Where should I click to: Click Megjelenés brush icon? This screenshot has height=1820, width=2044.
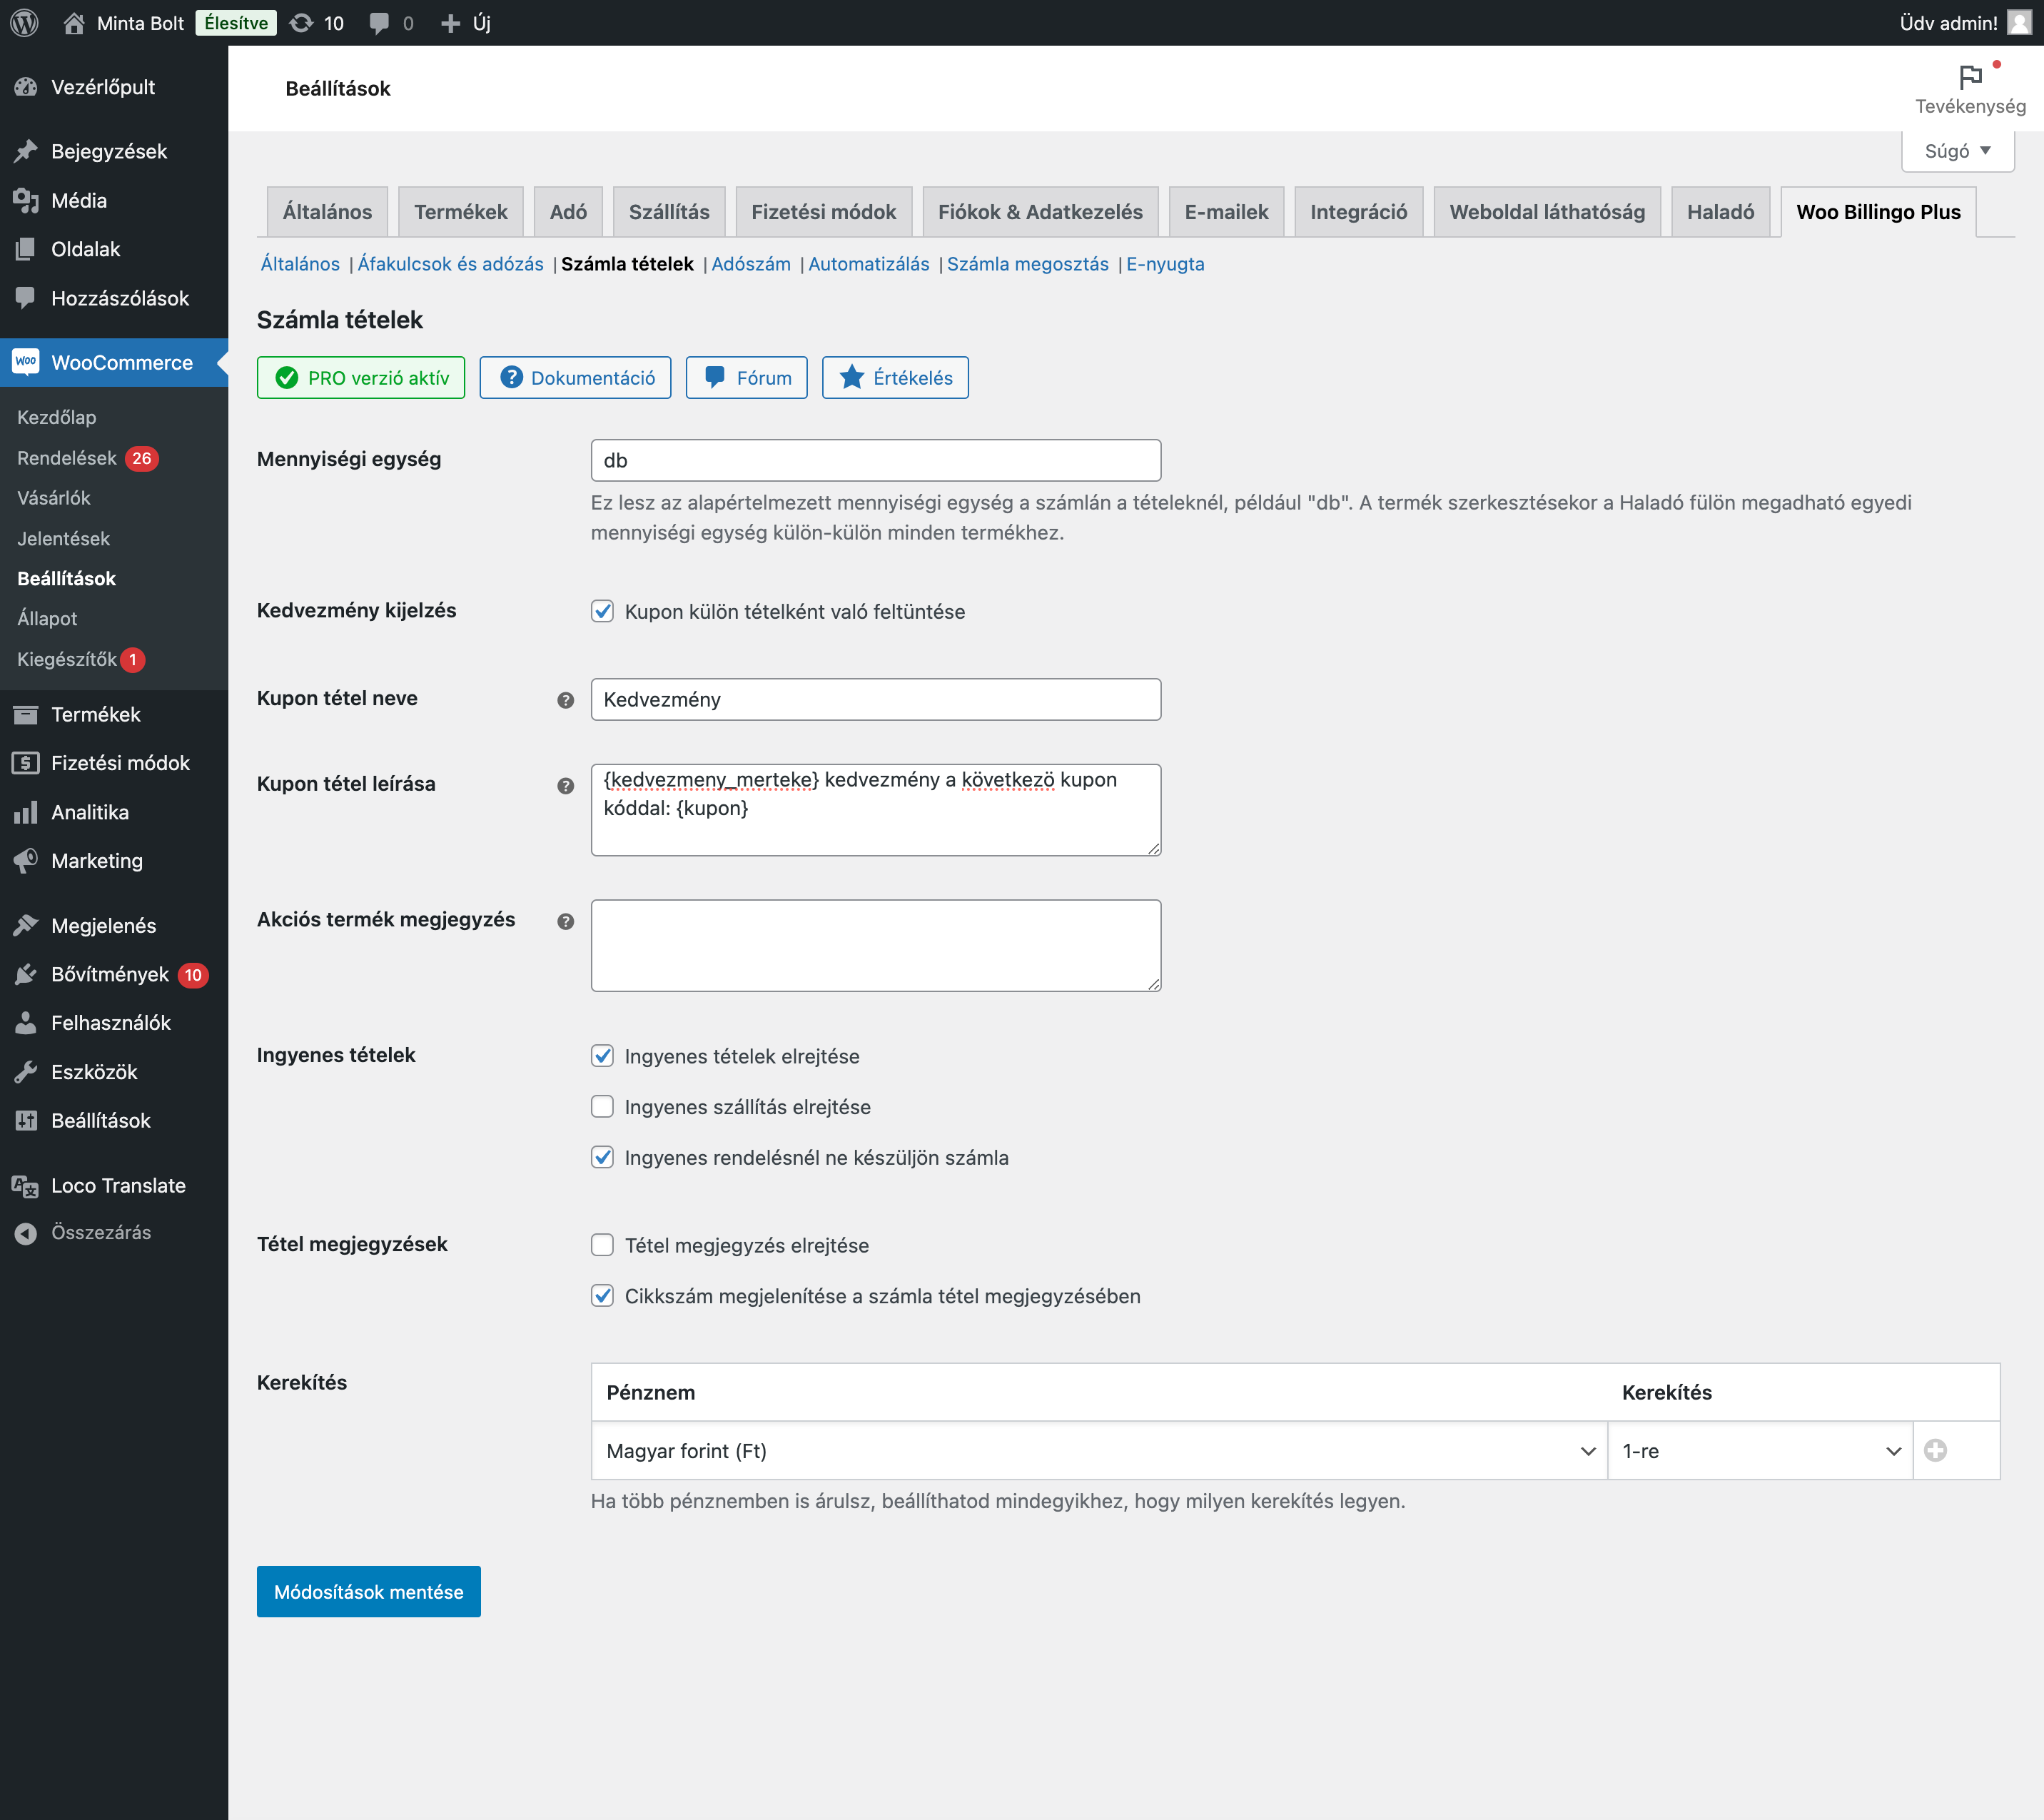coord(26,925)
